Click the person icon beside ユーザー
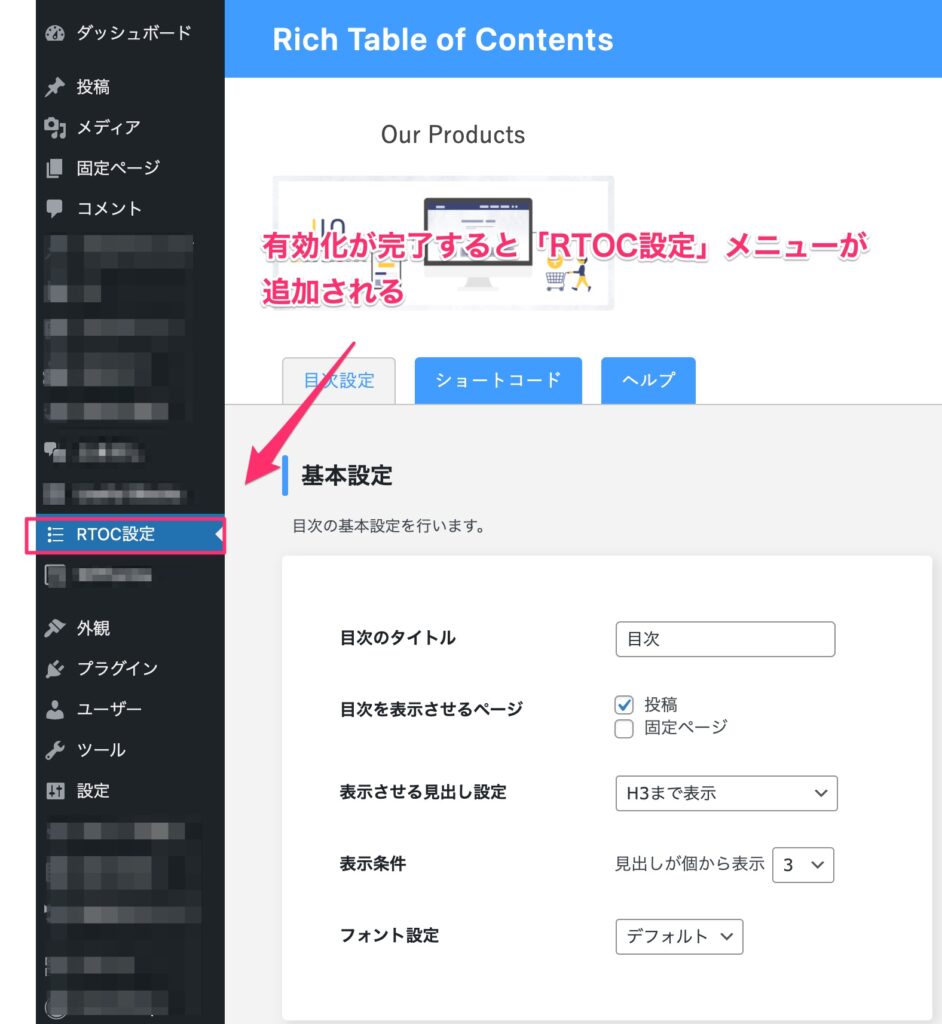 55,709
